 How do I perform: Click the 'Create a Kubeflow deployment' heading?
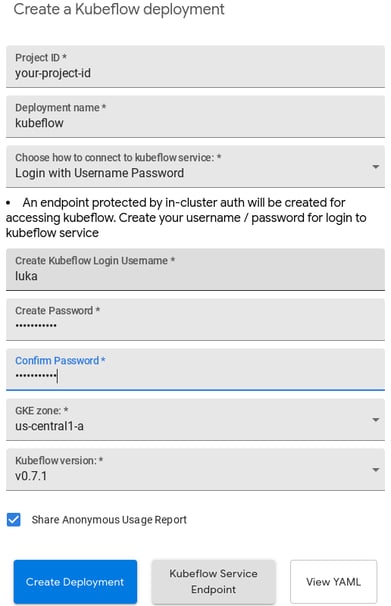click(119, 9)
